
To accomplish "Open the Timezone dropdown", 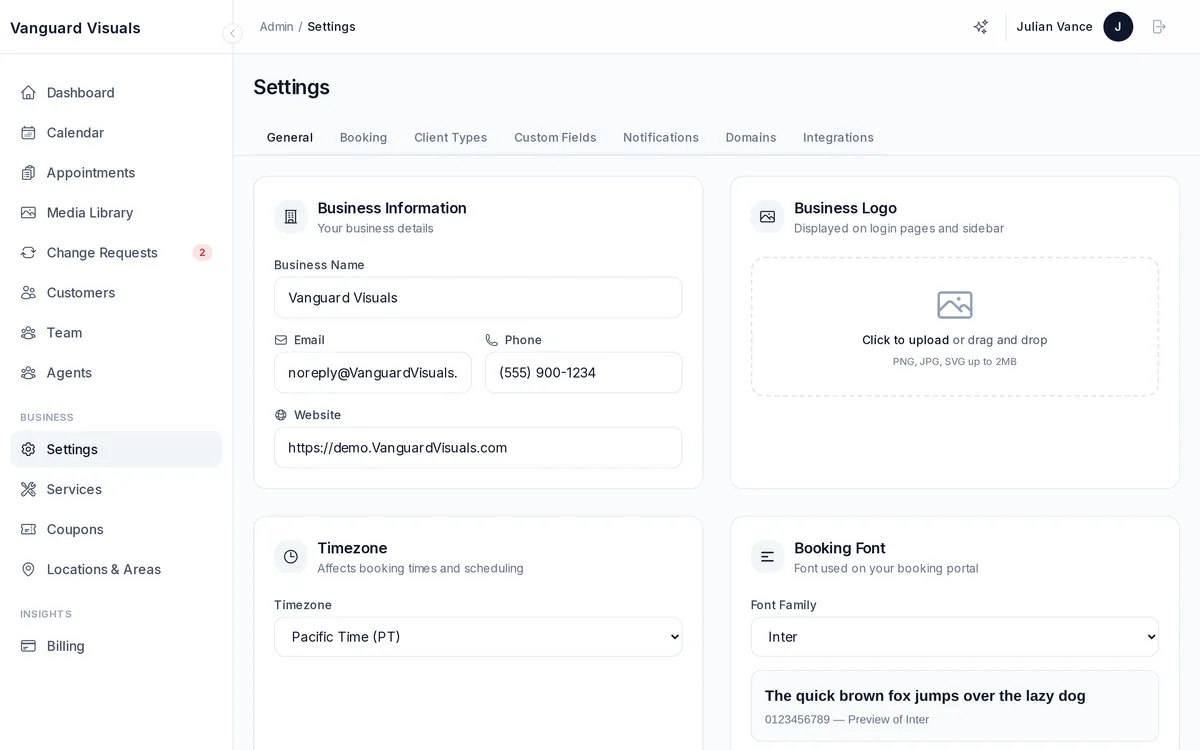I will tap(478, 636).
